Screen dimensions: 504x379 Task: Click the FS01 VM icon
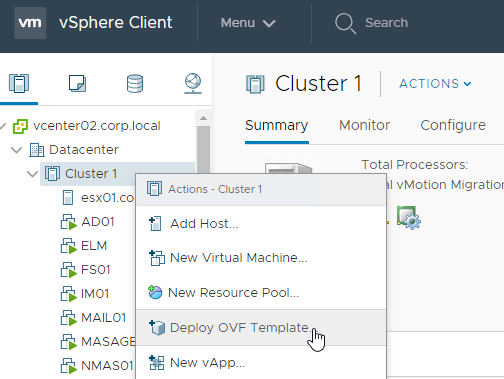click(69, 270)
